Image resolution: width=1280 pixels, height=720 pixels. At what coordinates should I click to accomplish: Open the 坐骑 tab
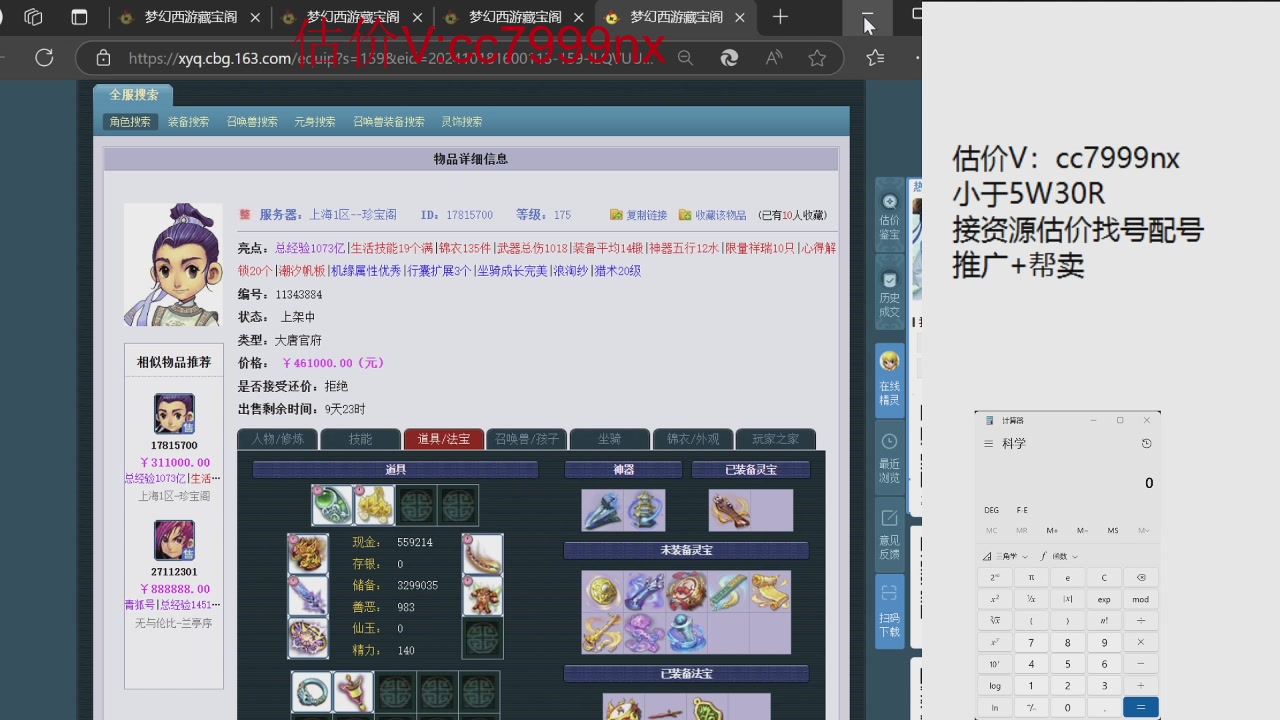609,439
